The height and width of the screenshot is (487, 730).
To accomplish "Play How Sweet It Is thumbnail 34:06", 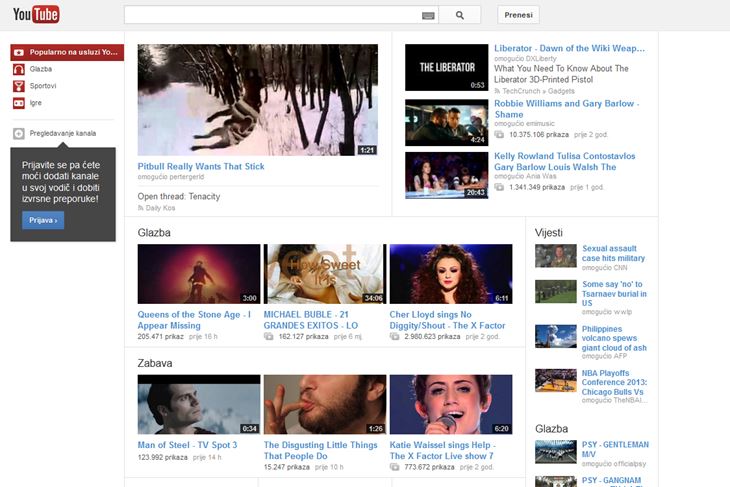I will click(325, 274).
